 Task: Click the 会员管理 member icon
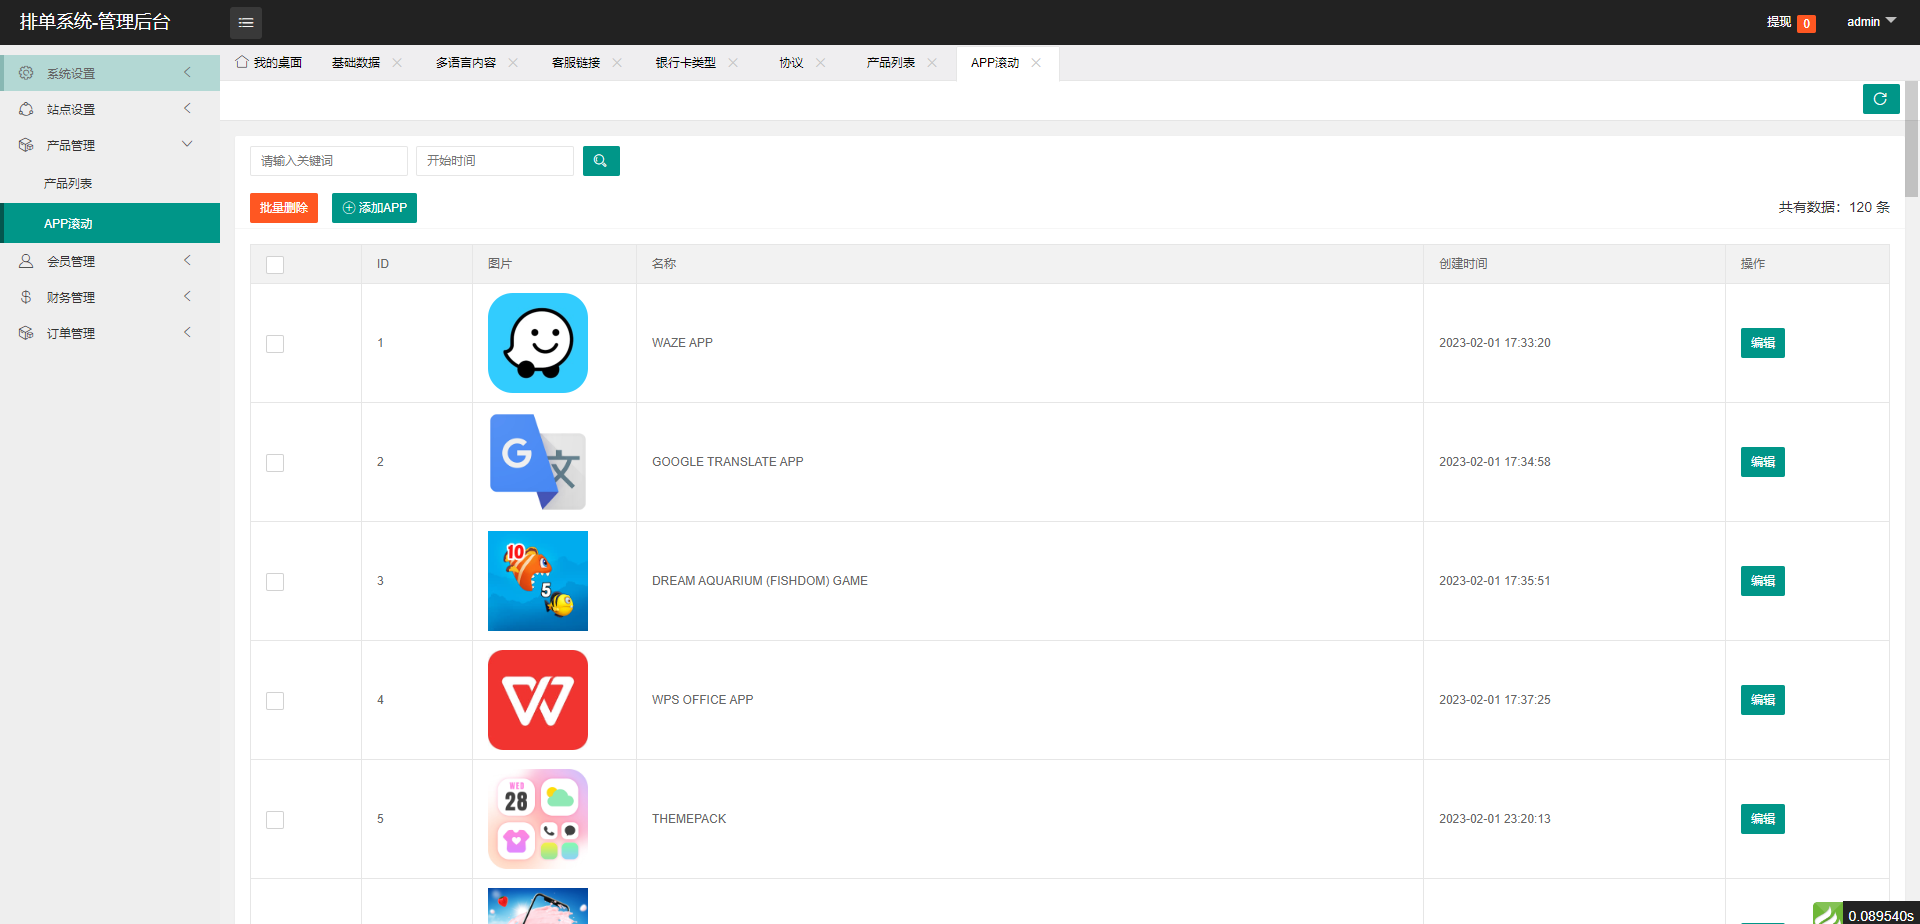click(26, 260)
